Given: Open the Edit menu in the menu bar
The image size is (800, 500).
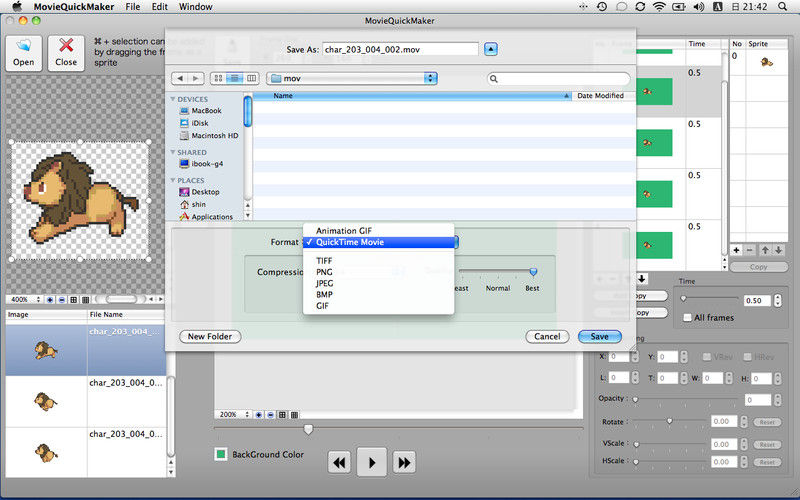Looking at the screenshot, I should [160, 7].
